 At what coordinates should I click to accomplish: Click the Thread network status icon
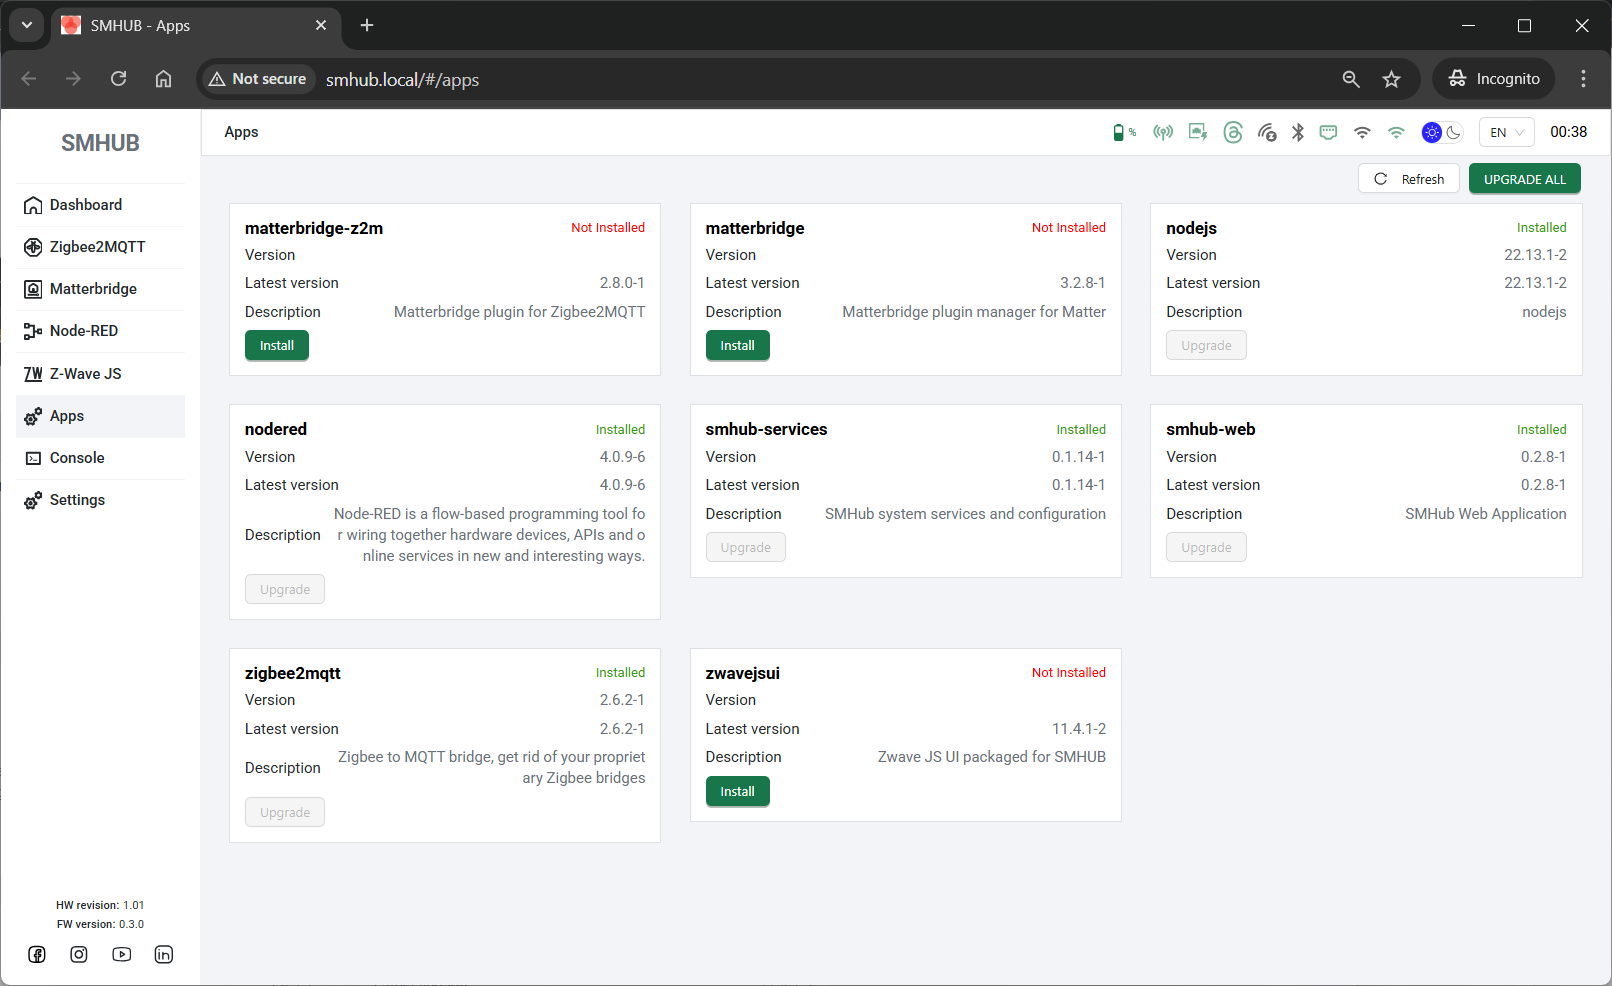pyautogui.click(x=1233, y=132)
